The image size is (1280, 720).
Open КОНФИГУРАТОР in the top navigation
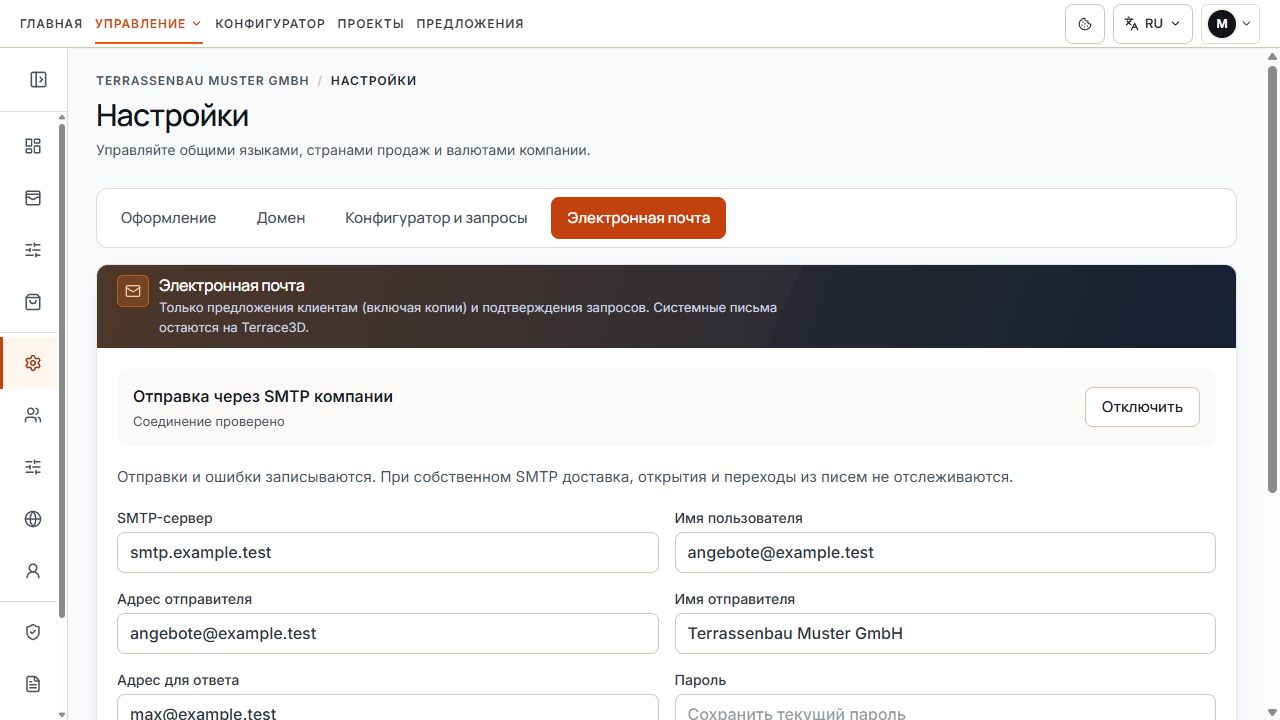tap(270, 24)
